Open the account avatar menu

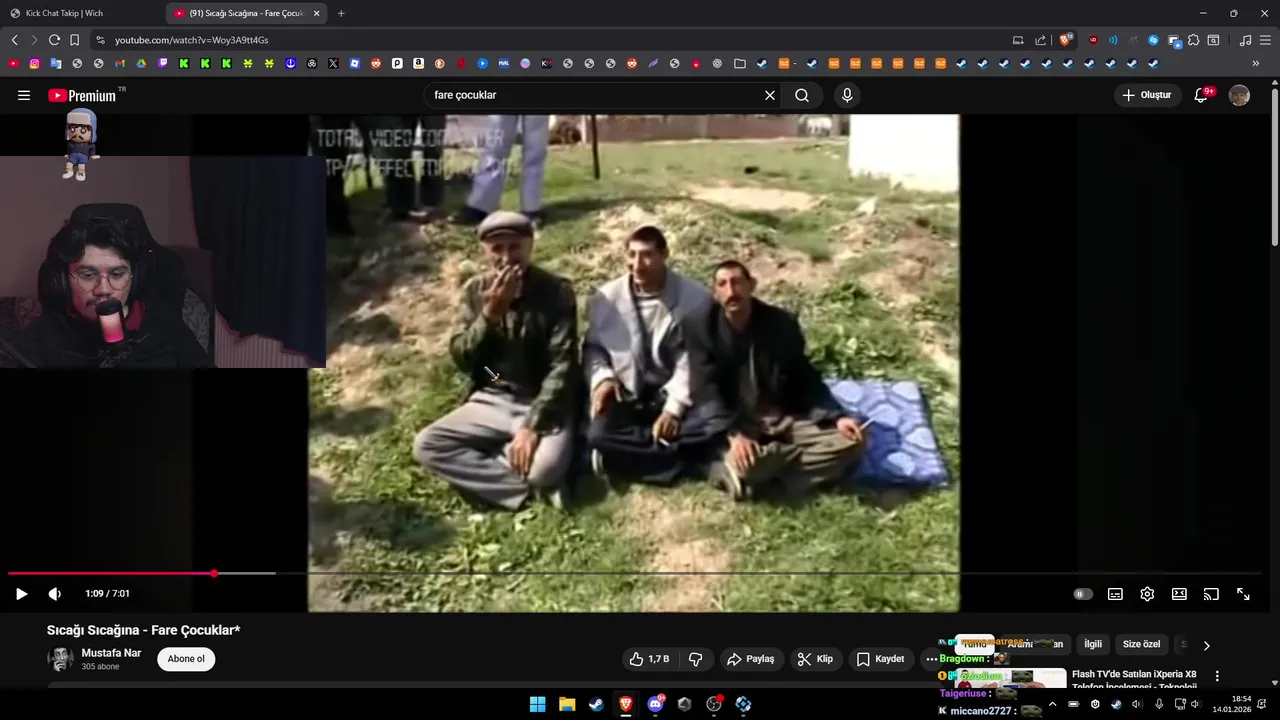1239,95
